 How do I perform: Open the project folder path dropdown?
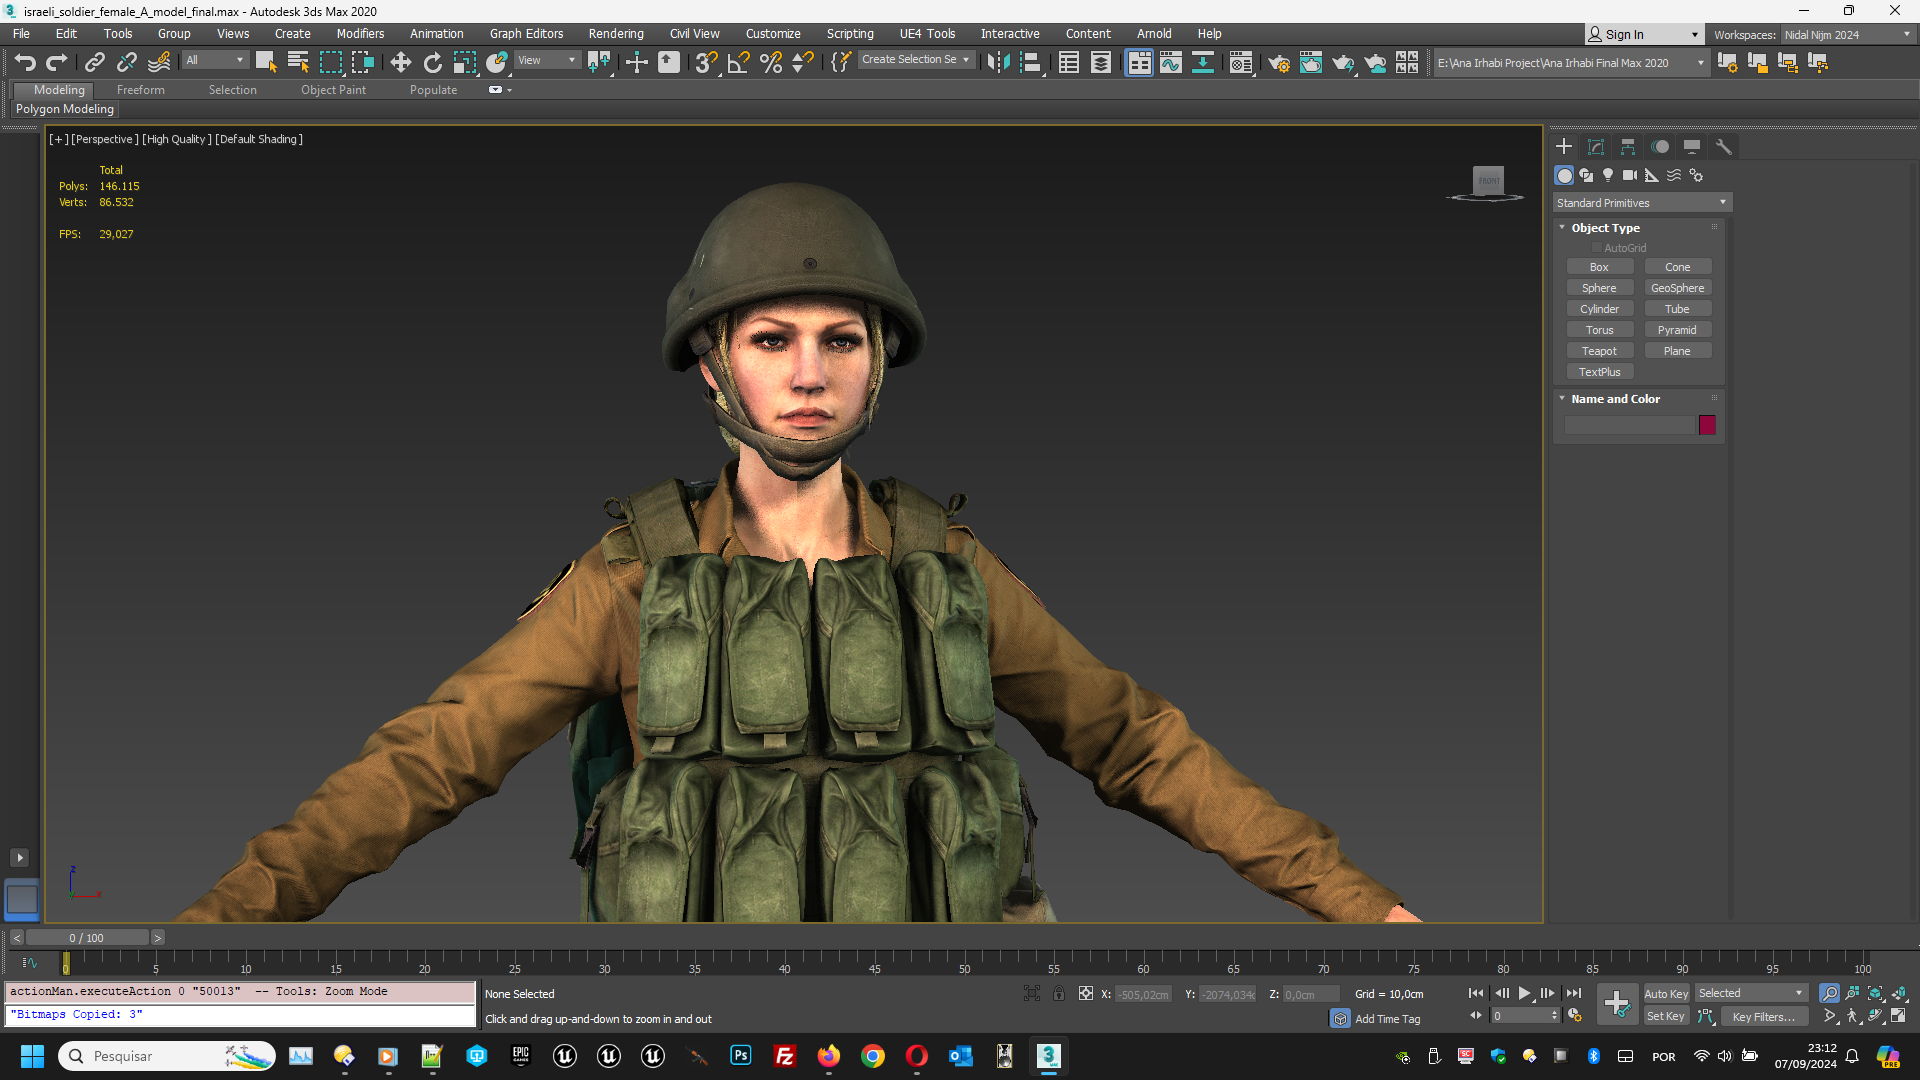coord(1571,63)
